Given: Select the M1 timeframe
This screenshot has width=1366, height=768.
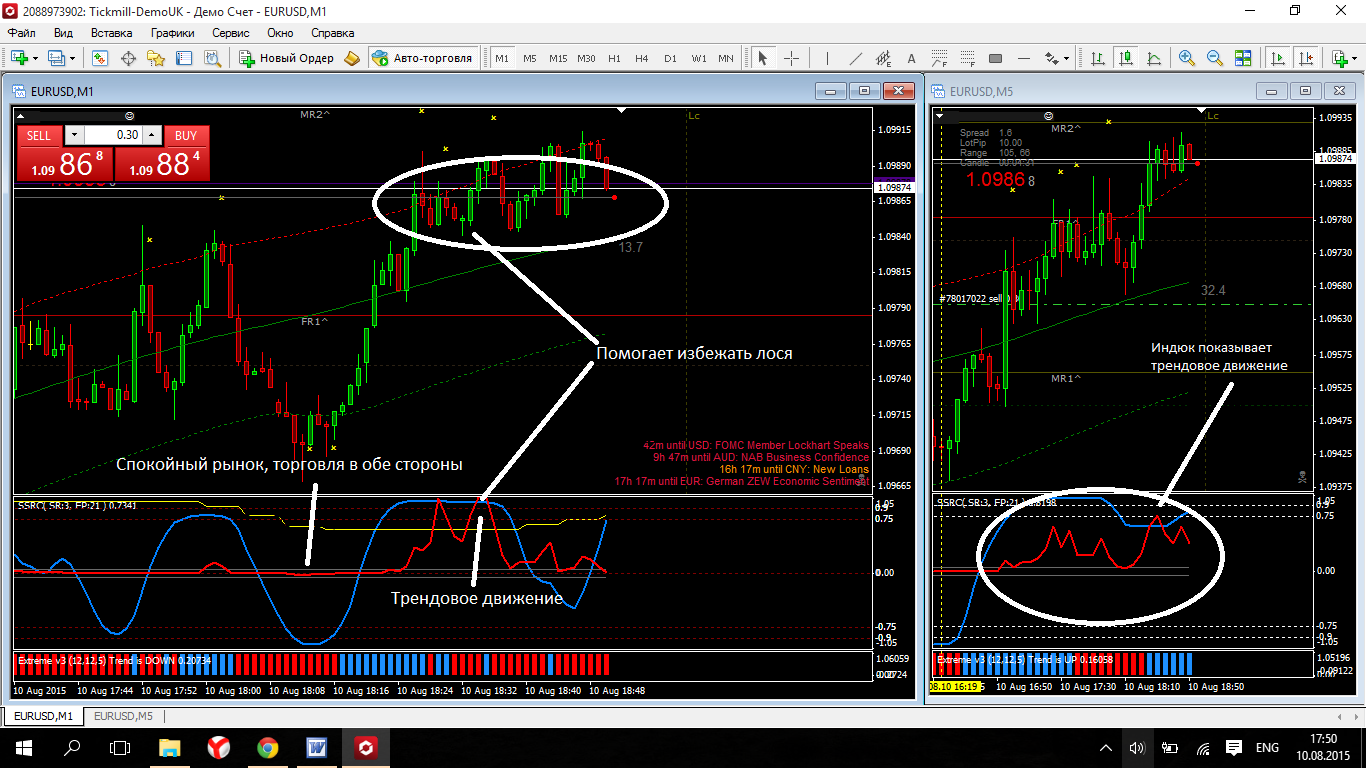Looking at the screenshot, I should tap(502, 58).
